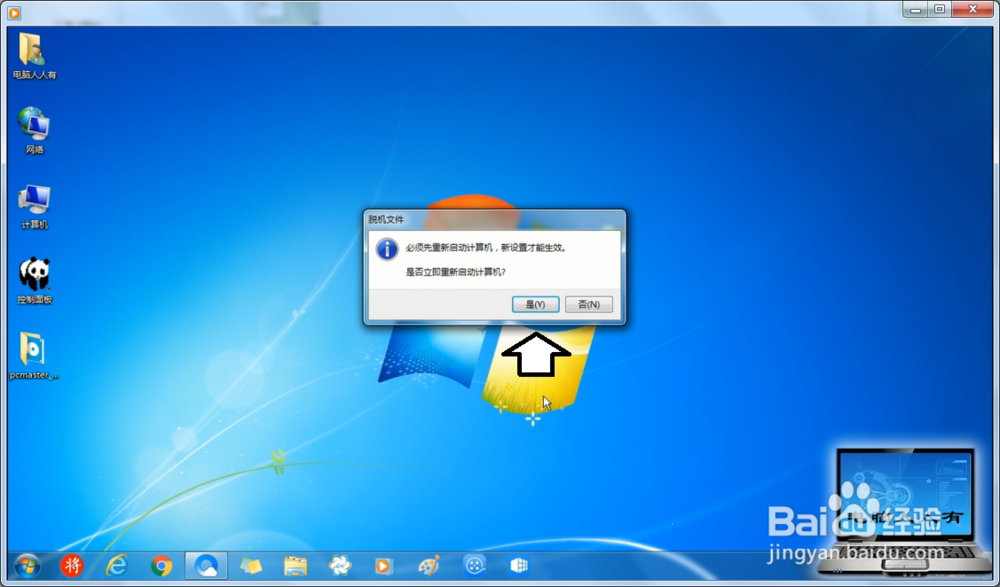Viewport: 1000px width, 587px height.
Task: Launch the red 将 chess taskbar icon
Action: (71, 566)
